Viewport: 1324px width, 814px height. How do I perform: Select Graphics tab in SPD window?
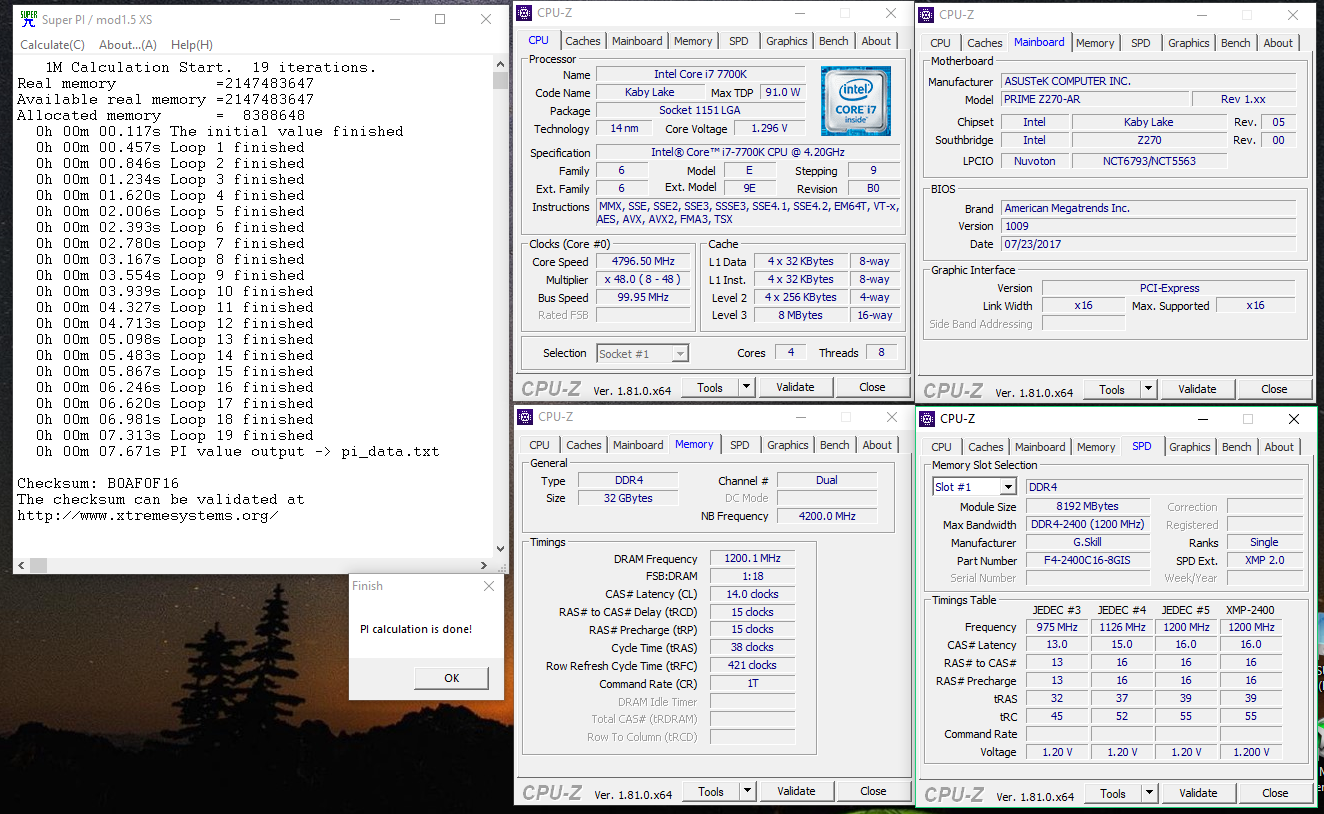coord(1190,447)
